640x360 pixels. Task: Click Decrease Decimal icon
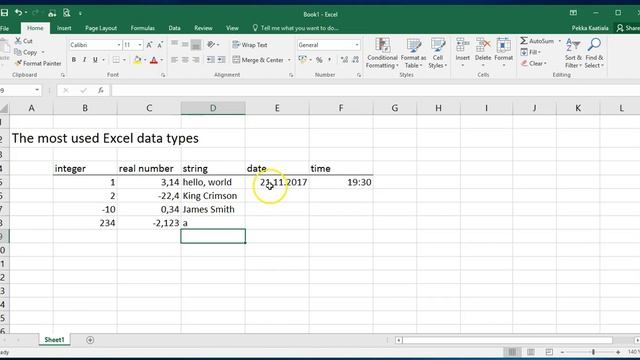[x=356, y=60]
